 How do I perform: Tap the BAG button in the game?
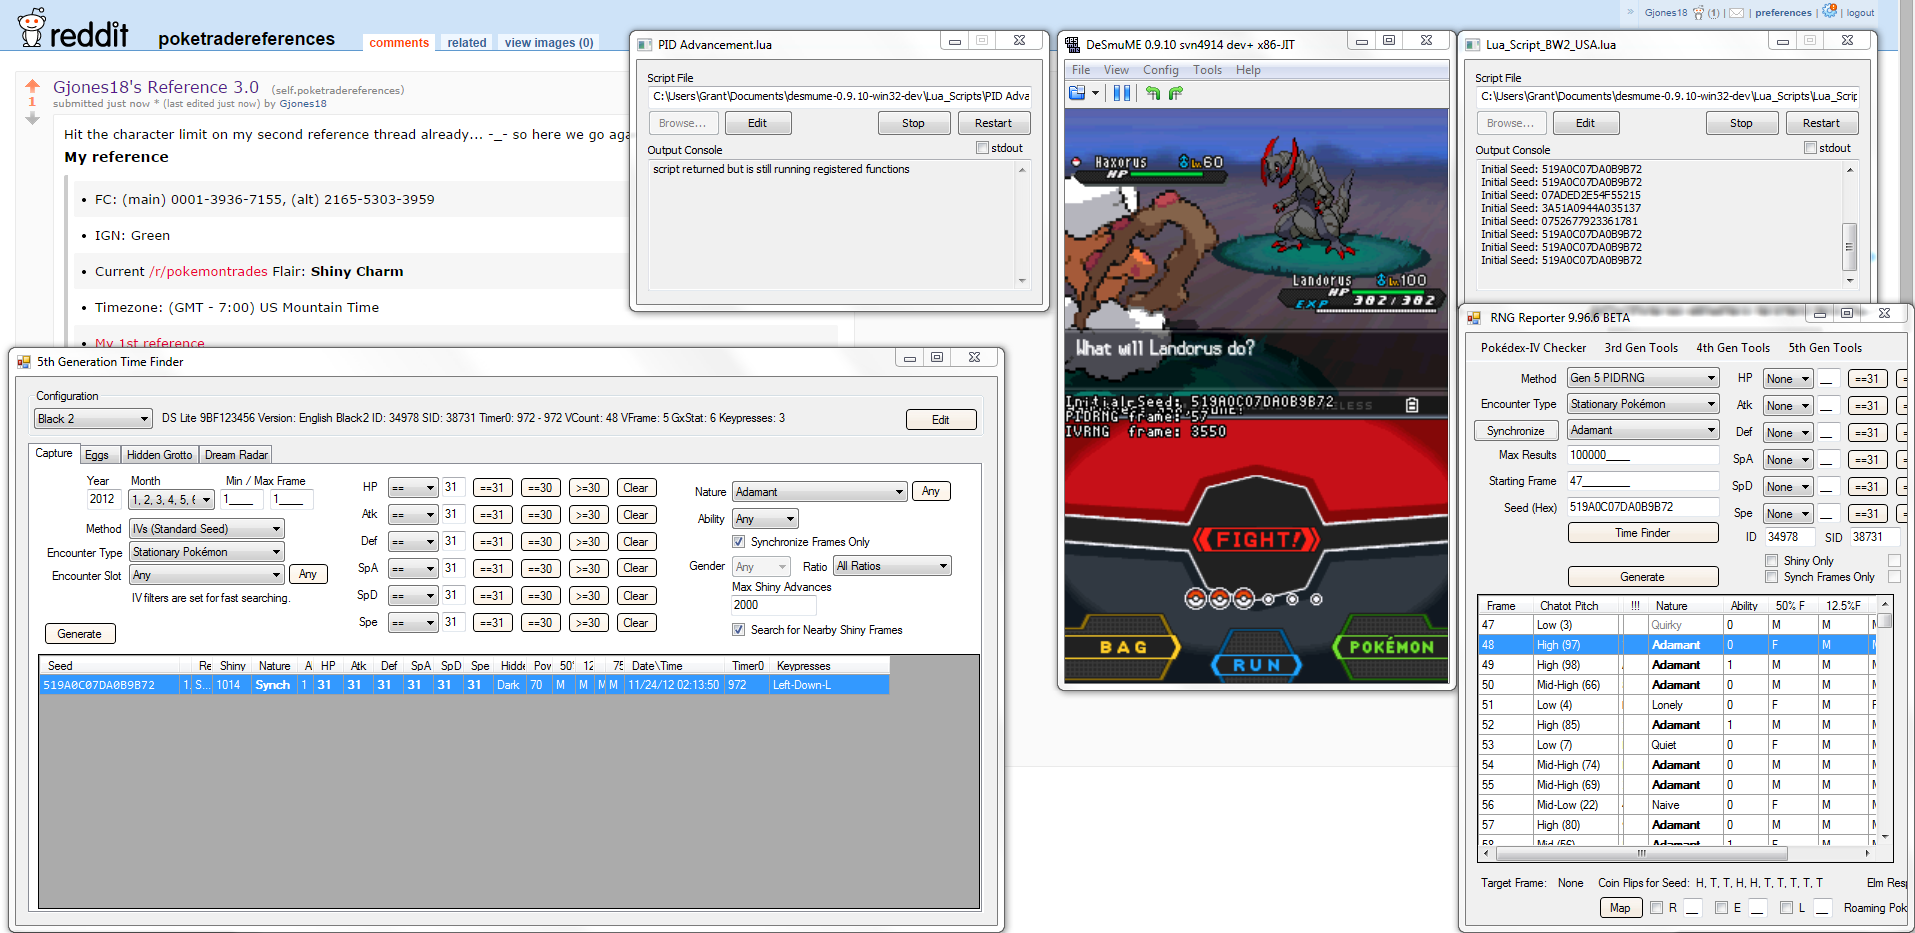click(x=1122, y=647)
